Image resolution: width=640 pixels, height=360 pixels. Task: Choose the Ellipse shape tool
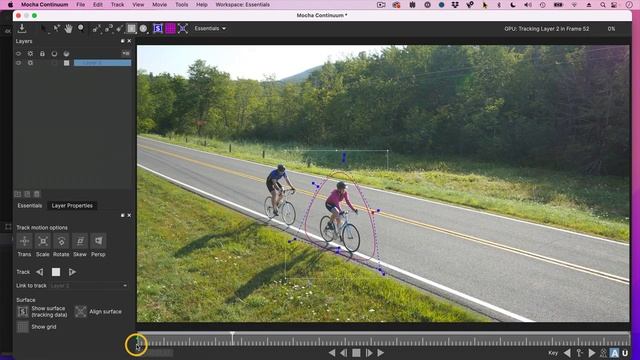click(x=143, y=29)
